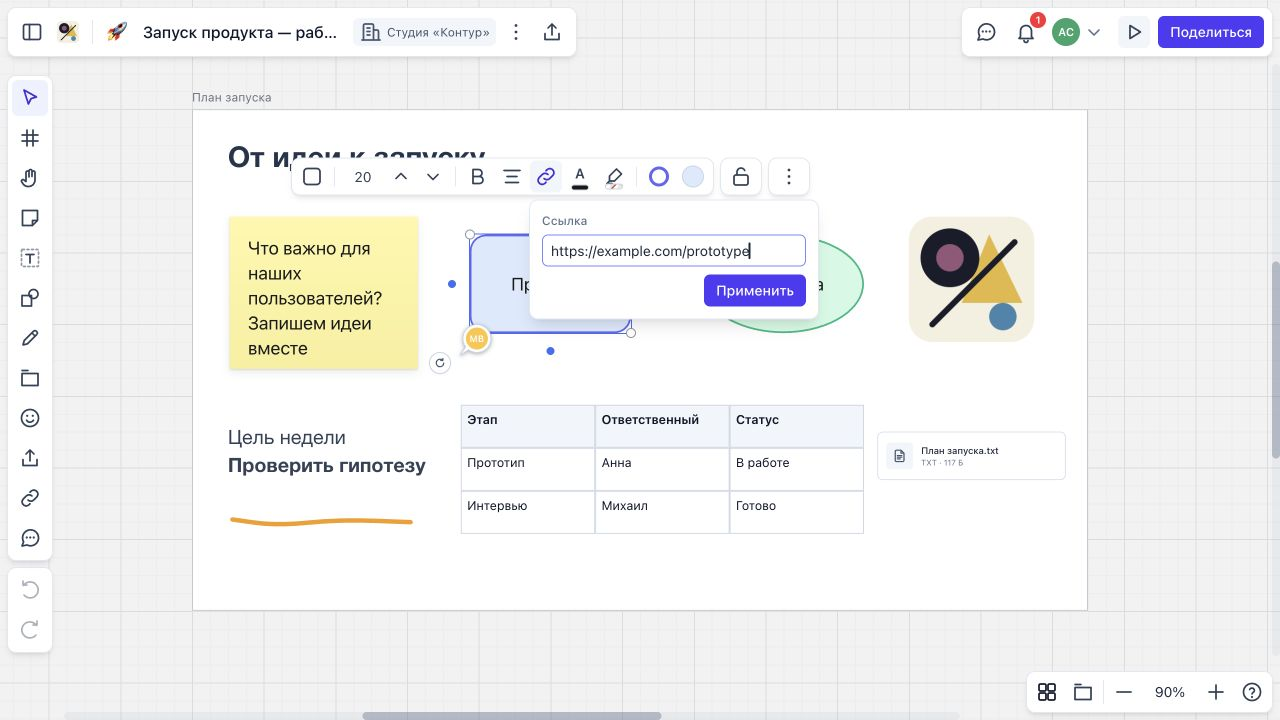The image size is (1280, 720).
Task: Click the upload tool in left toolbar
Action: (x=30, y=458)
